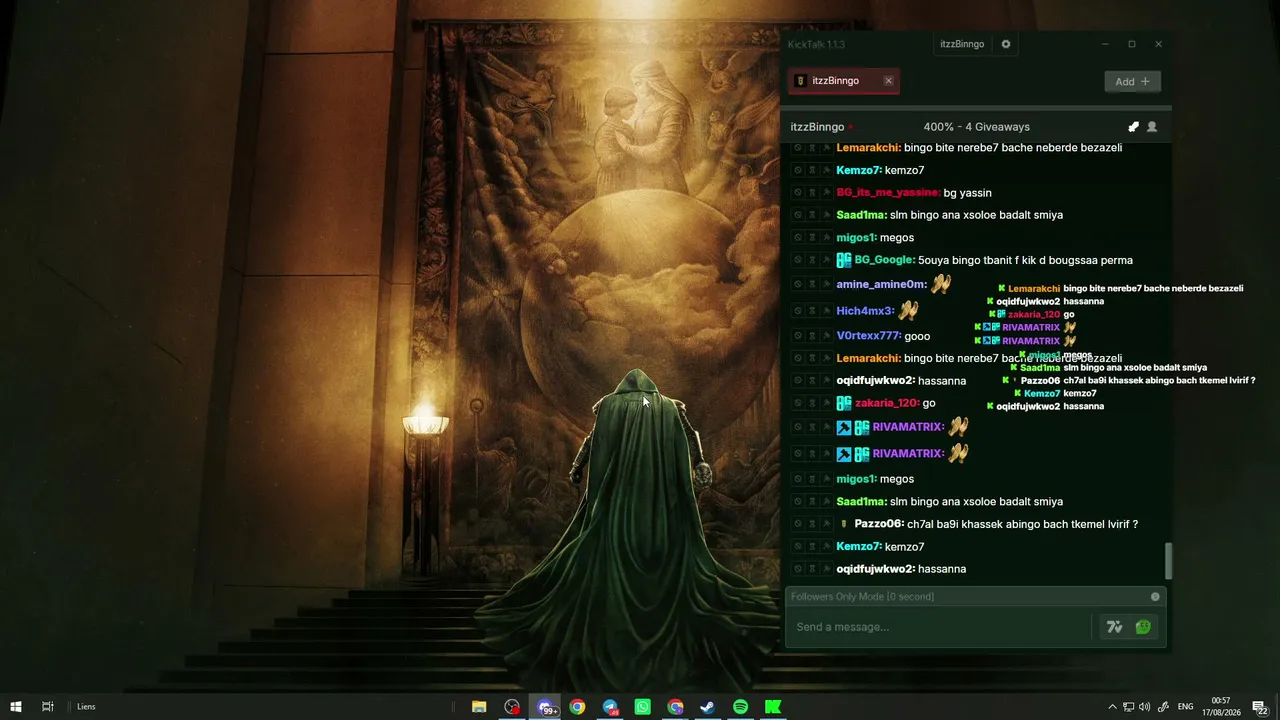The height and width of the screenshot is (720, 1280).
Task: Open the Kick emote picker (green face)
Action: (1143, 627)
